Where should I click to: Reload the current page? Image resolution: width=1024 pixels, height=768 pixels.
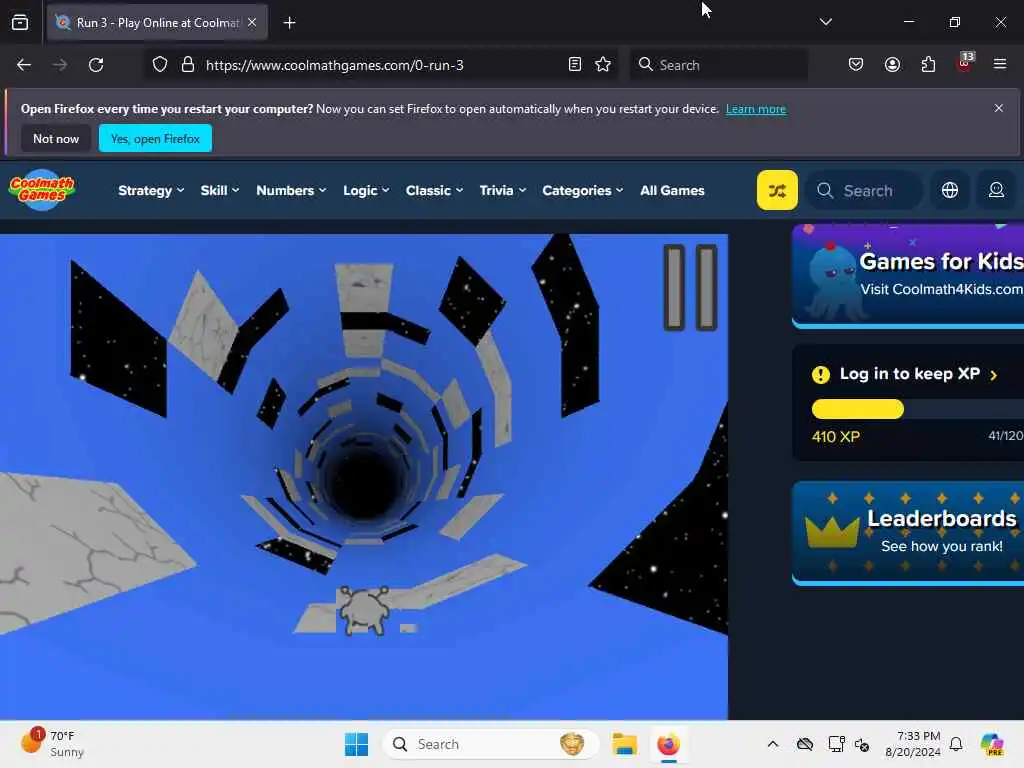pyautogui.click(x=96, y=65)
